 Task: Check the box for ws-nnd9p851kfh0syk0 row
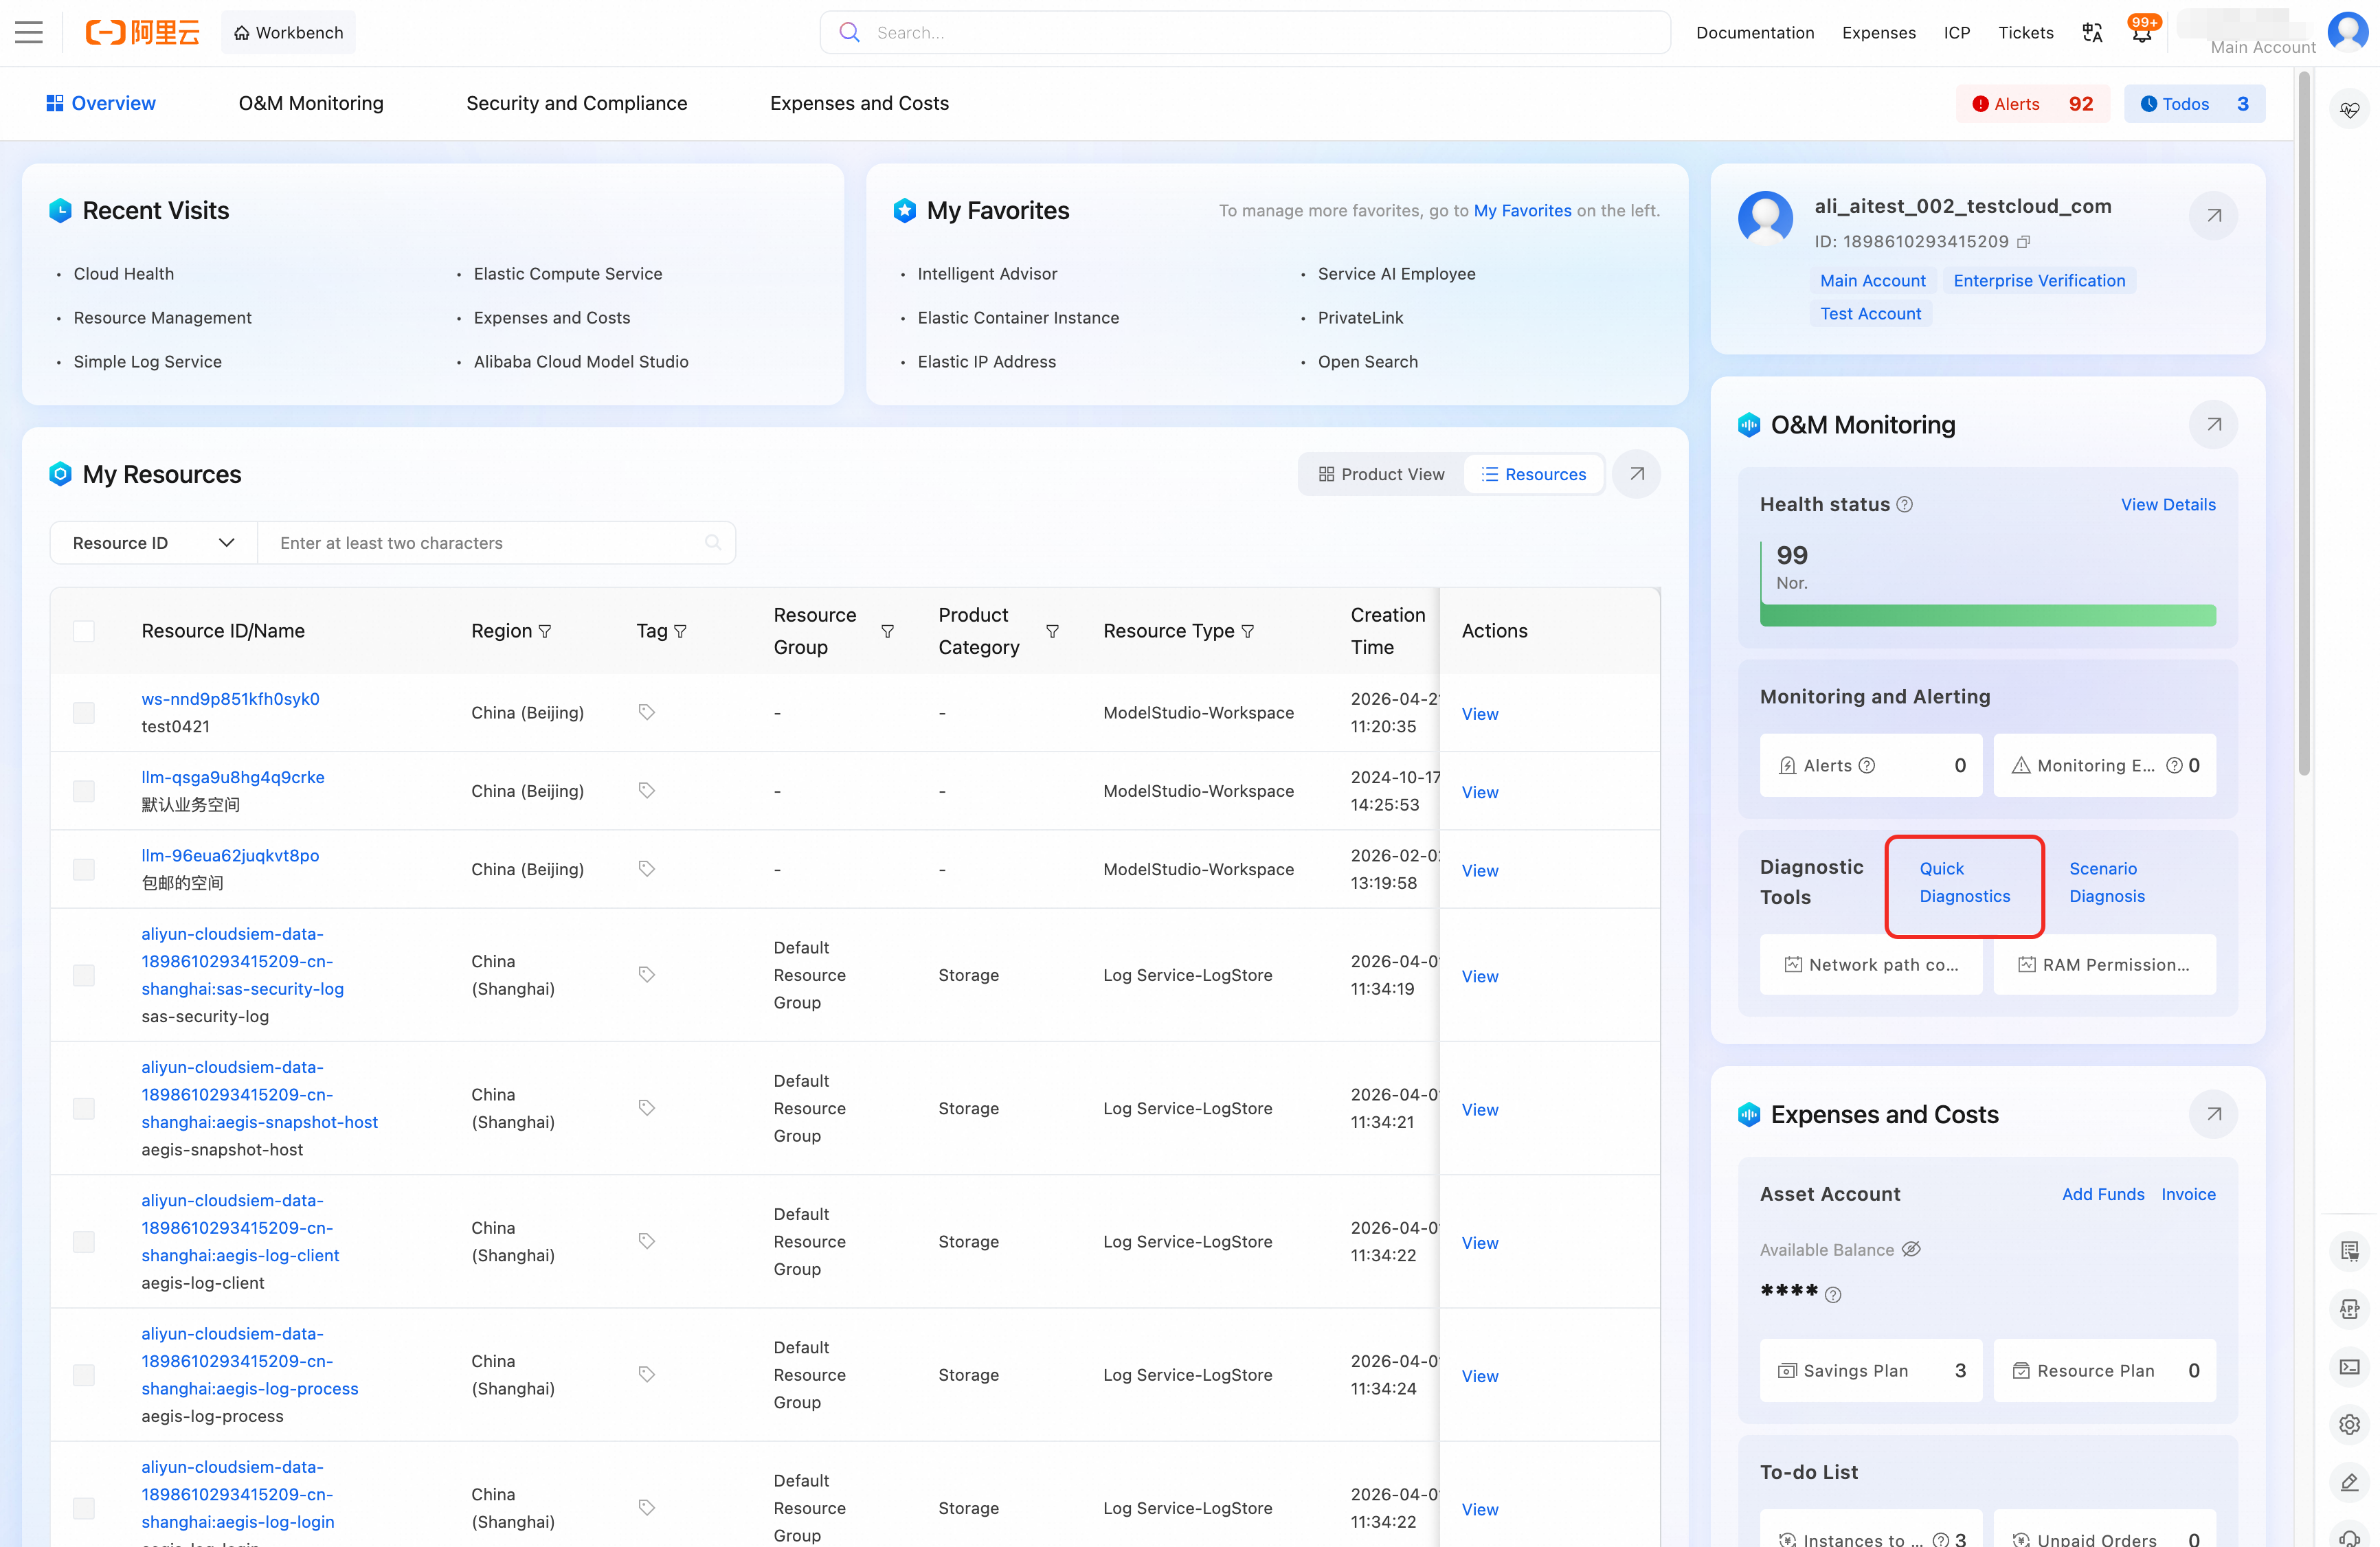[x=84, y=713]
